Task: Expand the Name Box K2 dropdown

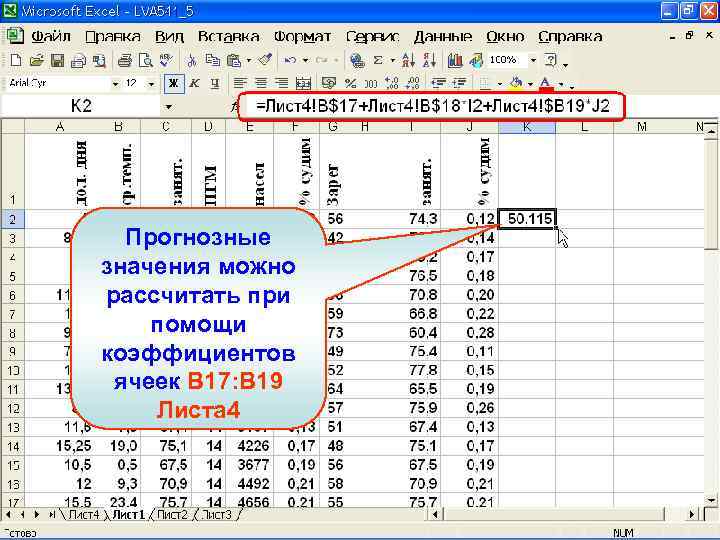Action: point(169,107)
